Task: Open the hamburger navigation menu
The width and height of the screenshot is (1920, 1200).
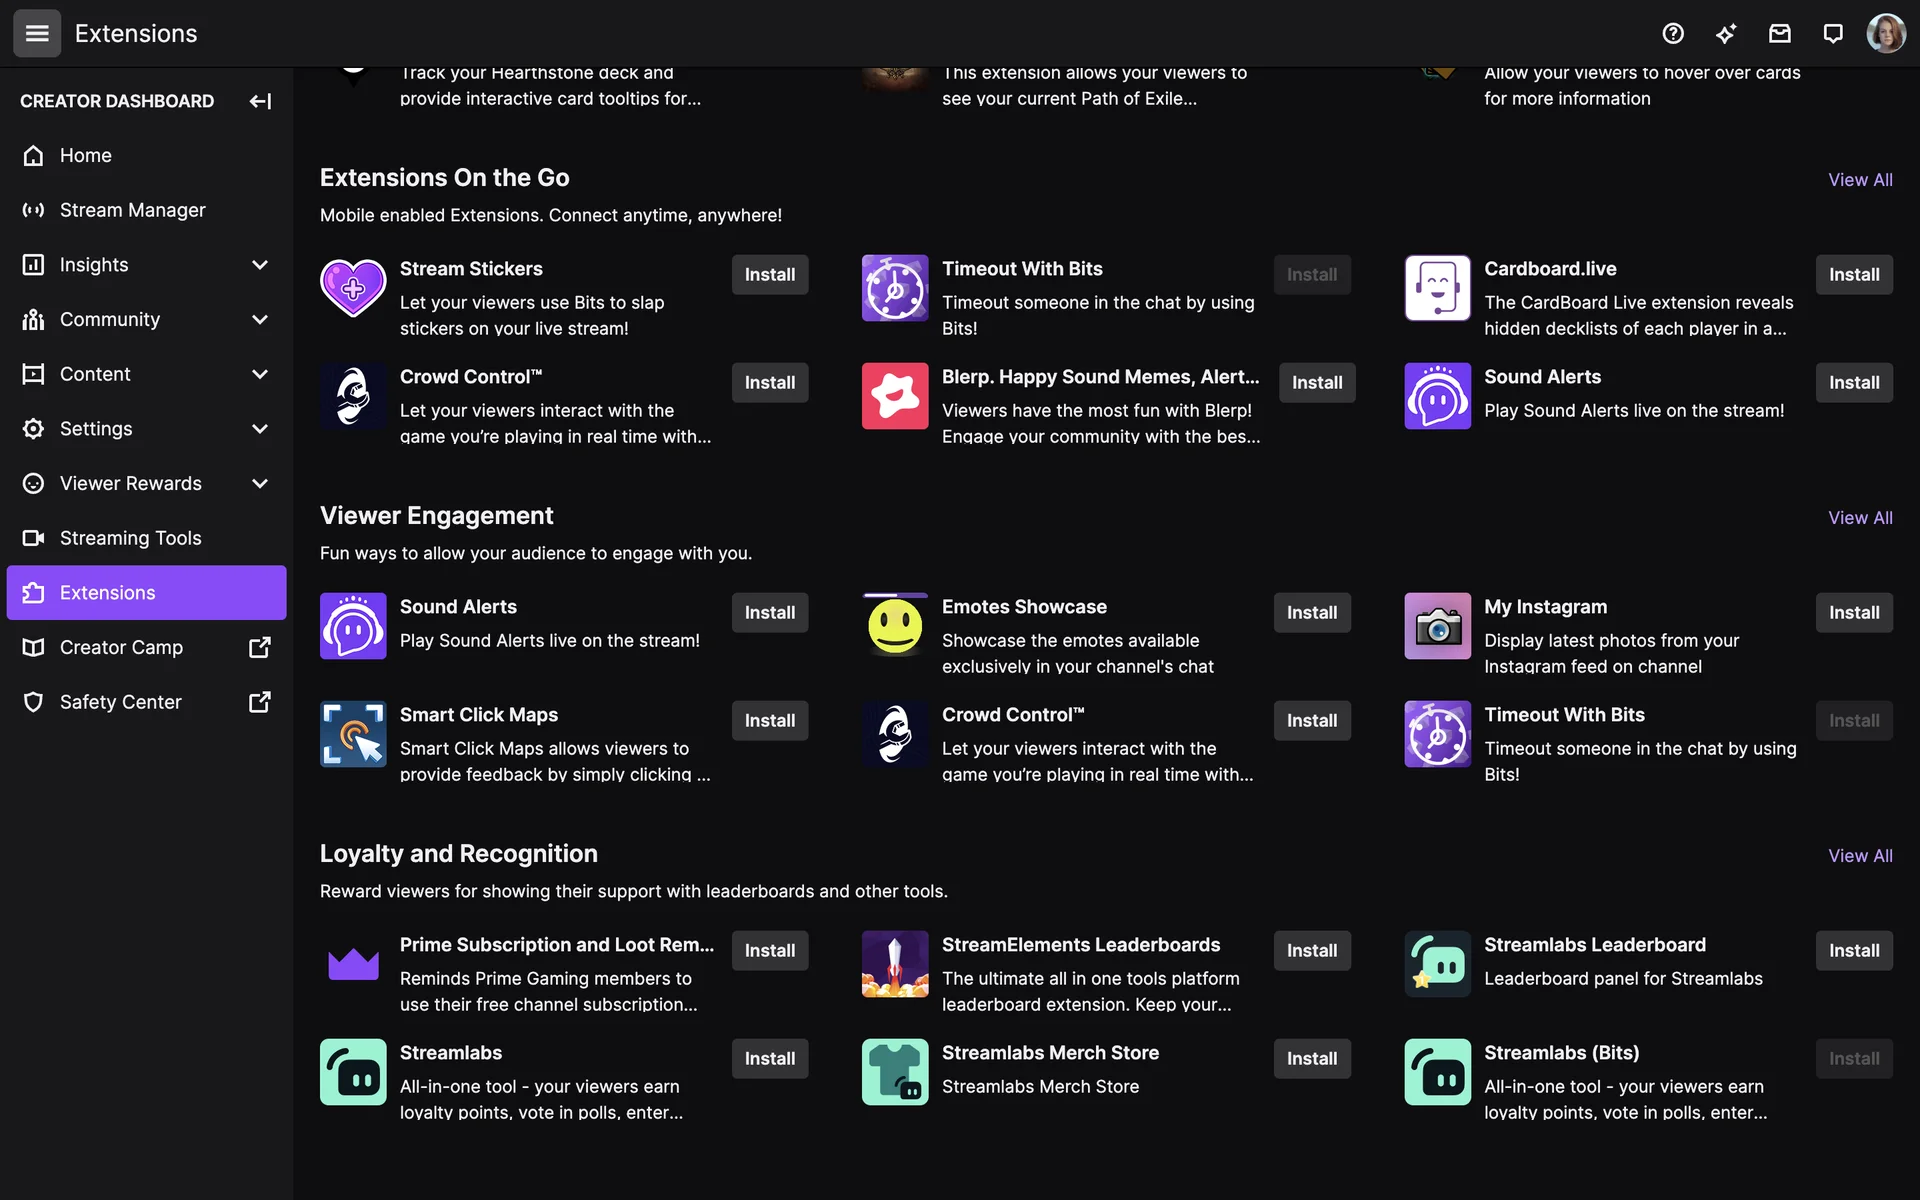Action: pos(37,33)
